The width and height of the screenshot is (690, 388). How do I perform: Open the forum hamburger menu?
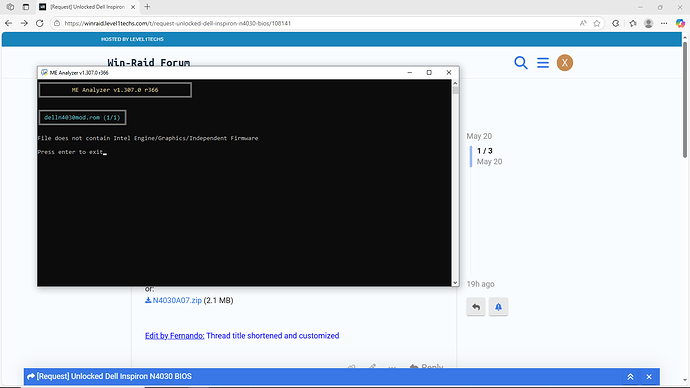[543, 63]
